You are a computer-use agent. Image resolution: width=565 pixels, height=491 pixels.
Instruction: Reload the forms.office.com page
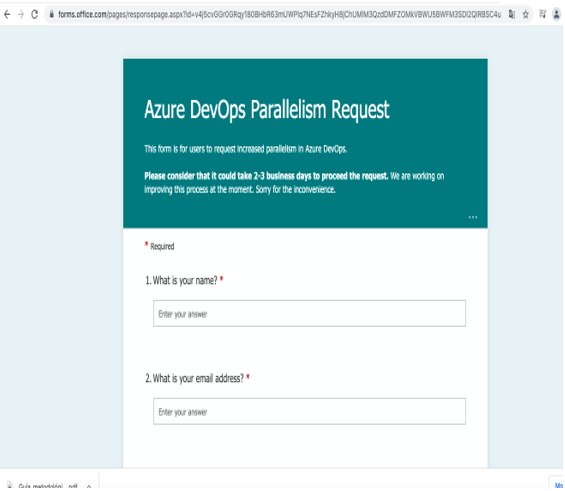[x=35, y=14]
